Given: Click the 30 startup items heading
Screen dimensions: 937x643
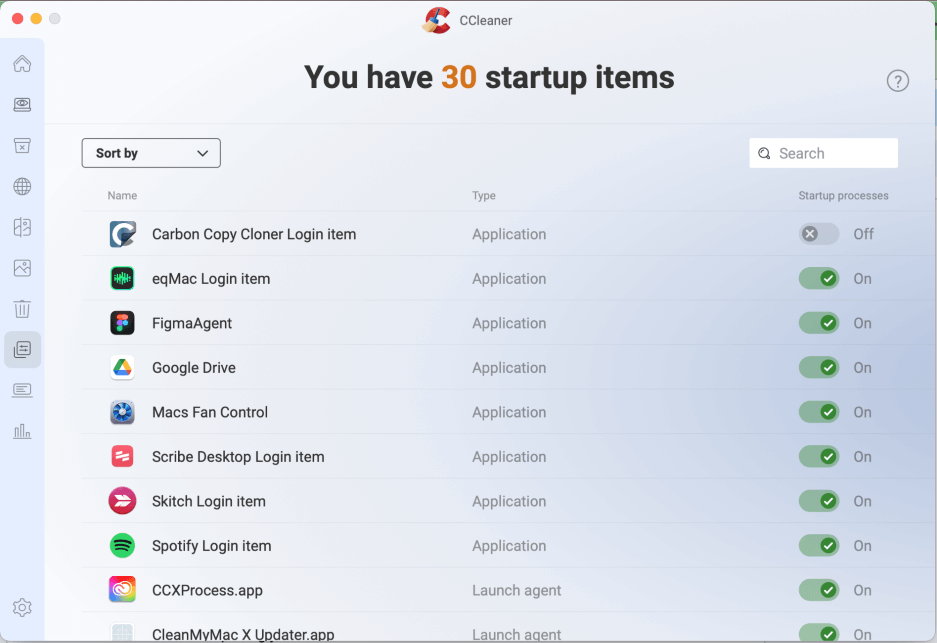Looking at the screenshot, I should point(489,78).
